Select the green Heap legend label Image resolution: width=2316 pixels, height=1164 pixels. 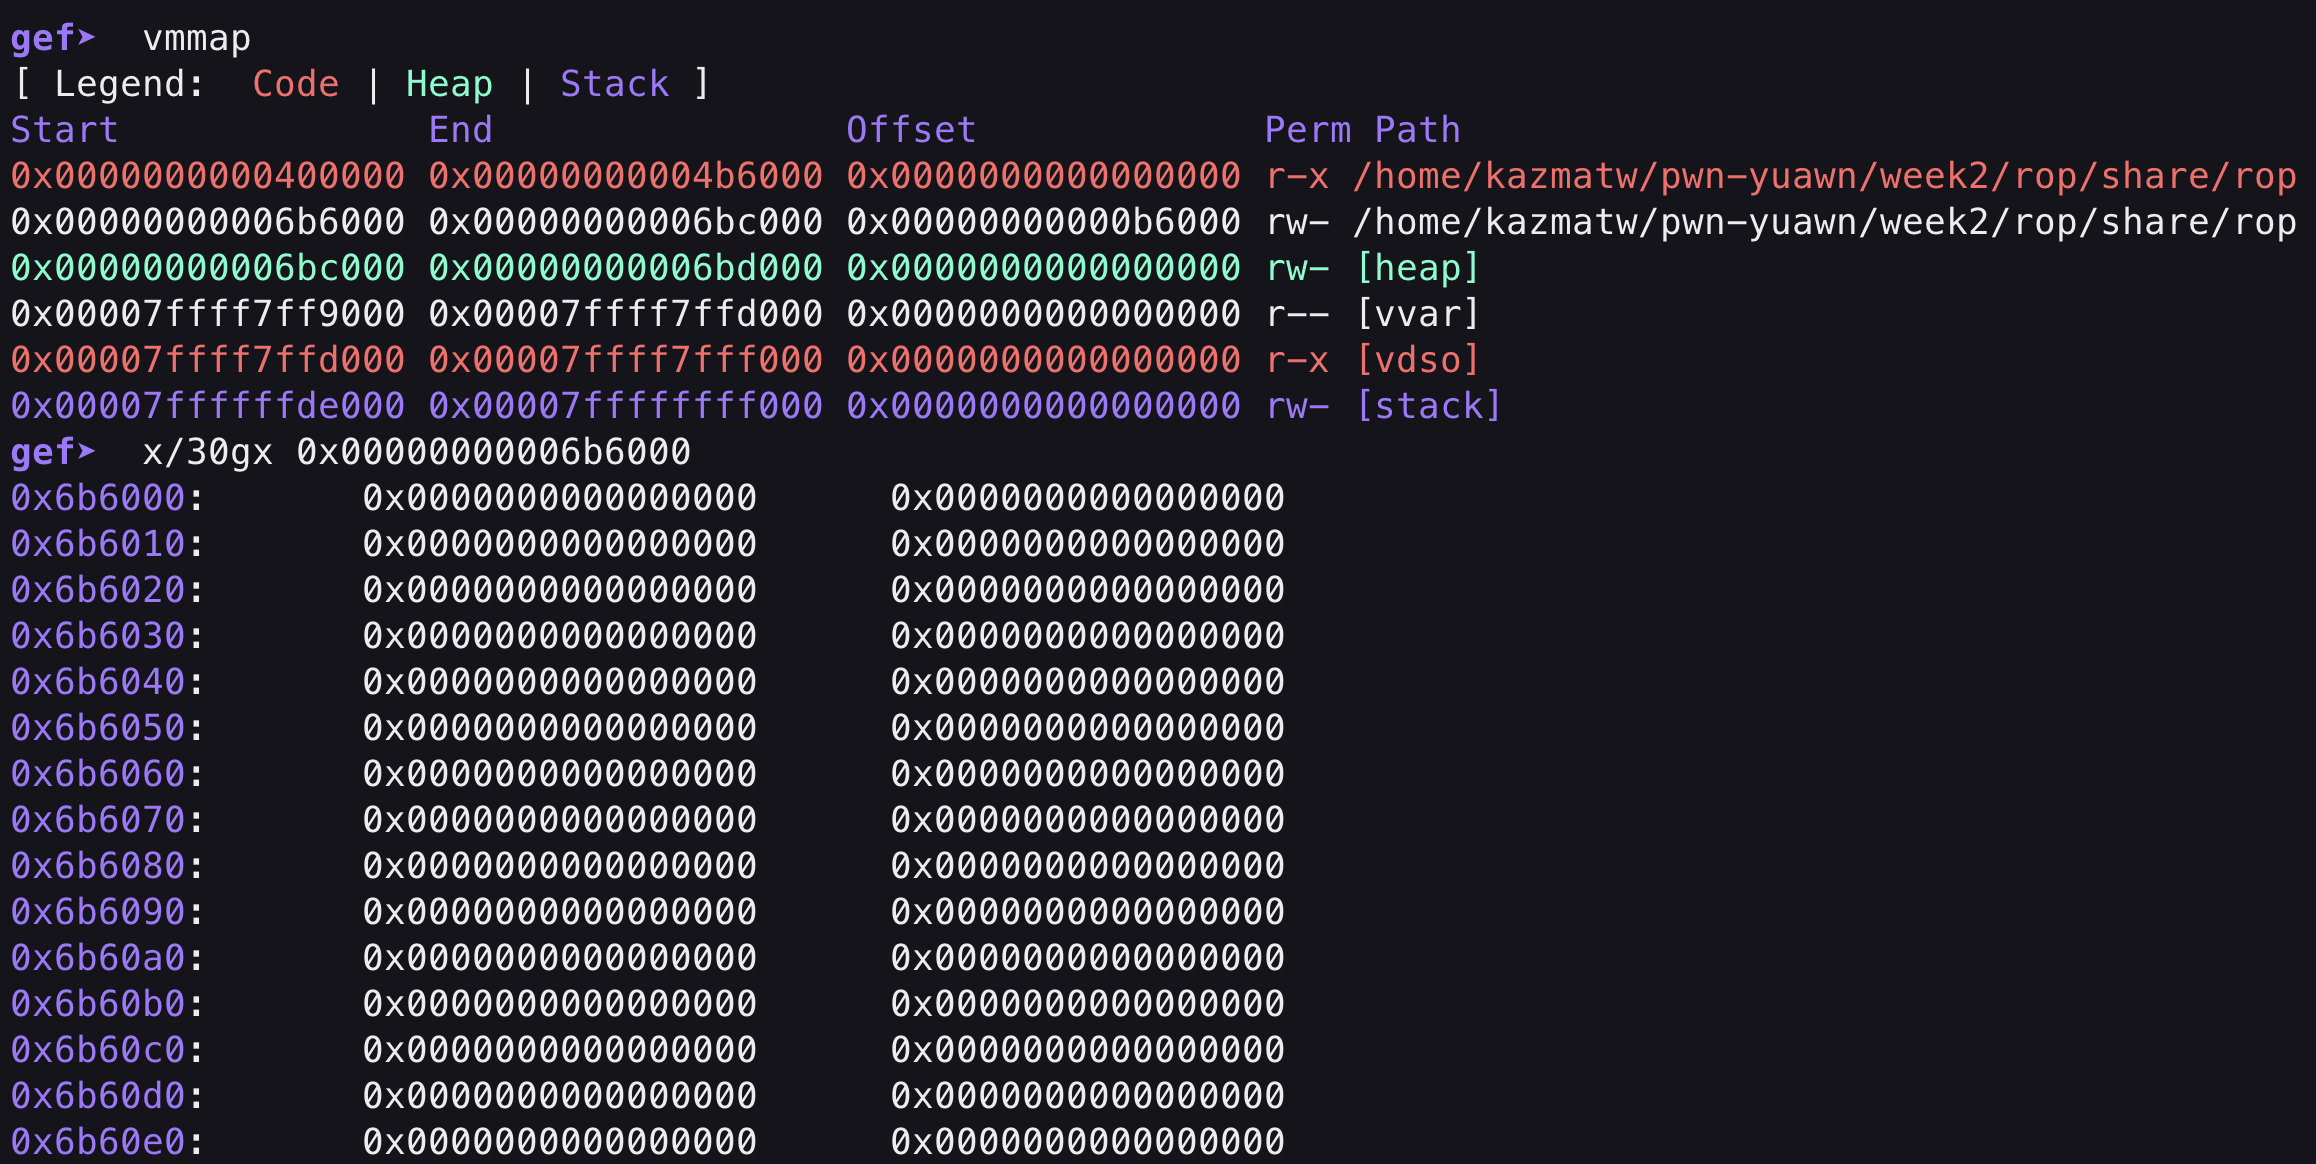click(449, 84)
